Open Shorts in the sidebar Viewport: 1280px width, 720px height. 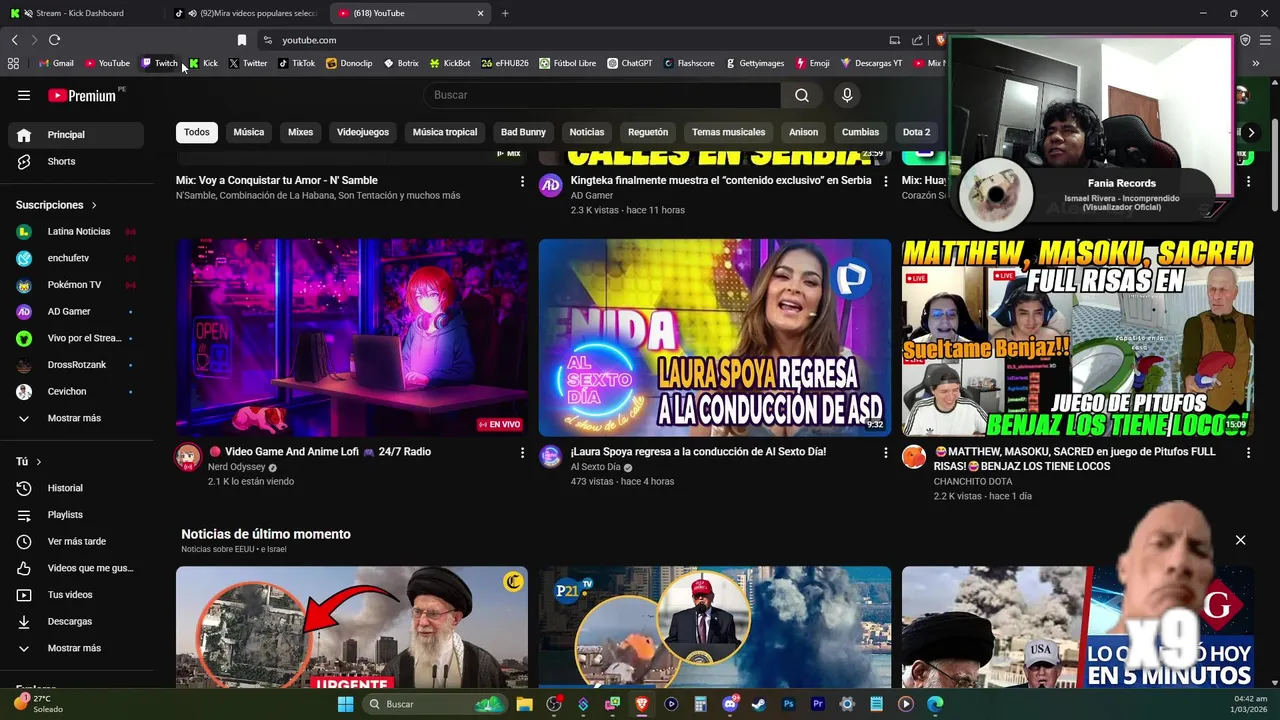(x=76, y=161)
